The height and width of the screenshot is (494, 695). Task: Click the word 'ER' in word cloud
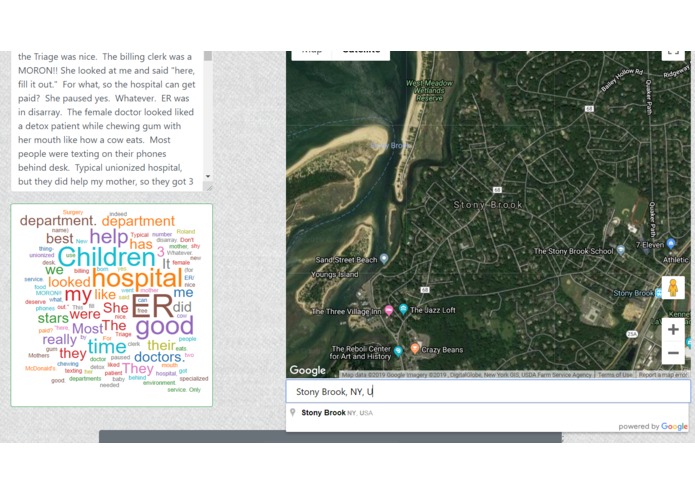152,305
